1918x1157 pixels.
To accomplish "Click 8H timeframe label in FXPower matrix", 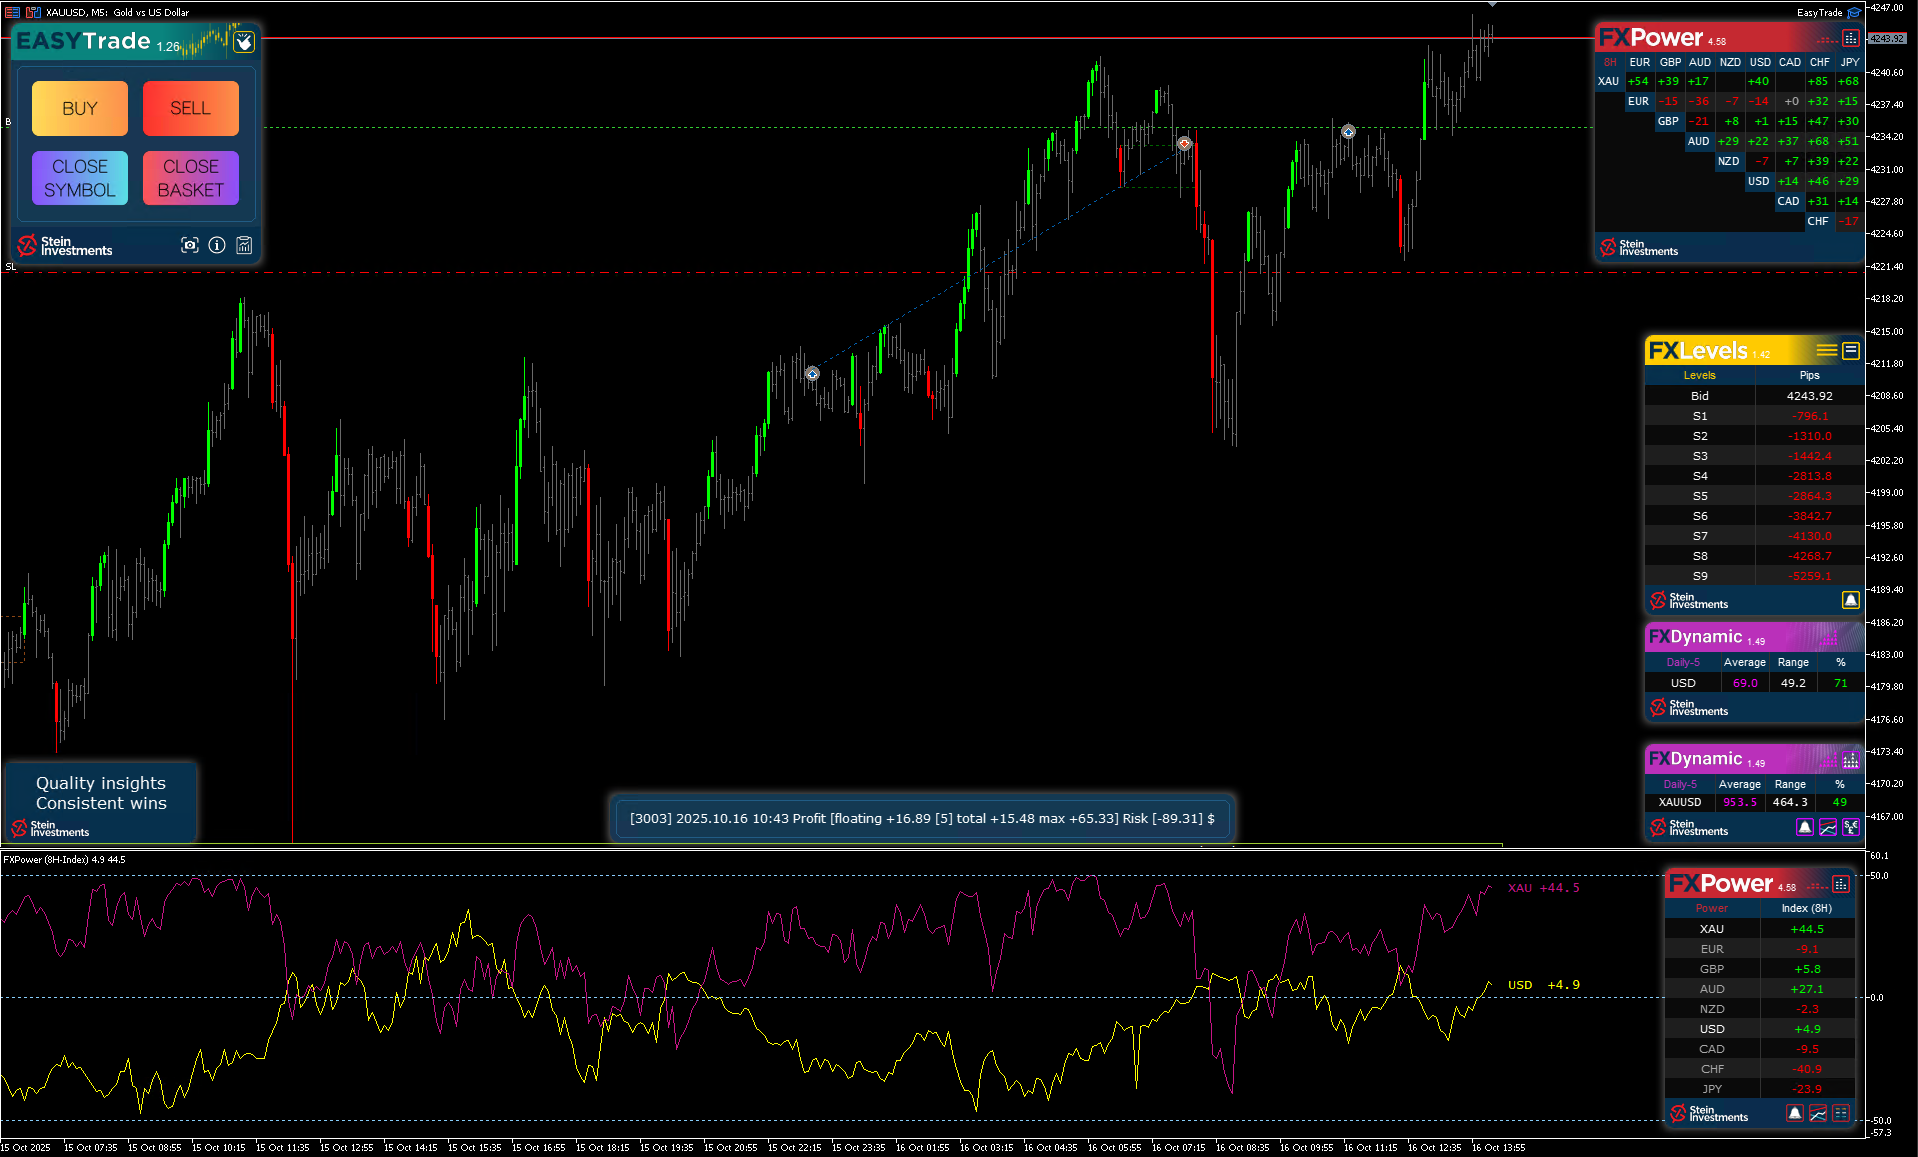I will point(1610,62).
